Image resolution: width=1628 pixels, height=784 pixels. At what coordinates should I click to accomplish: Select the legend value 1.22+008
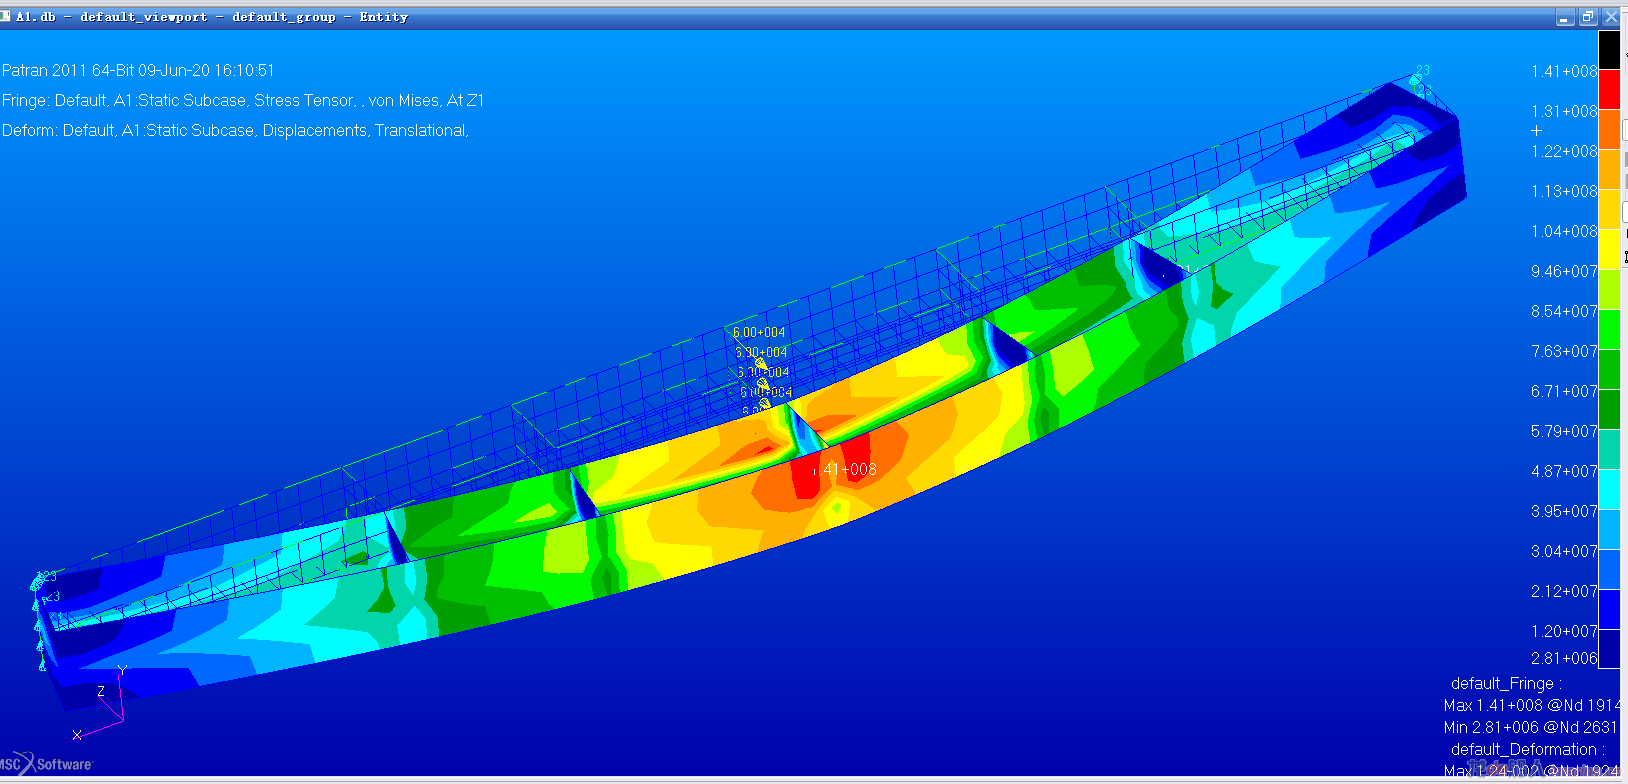[1564, 151]
